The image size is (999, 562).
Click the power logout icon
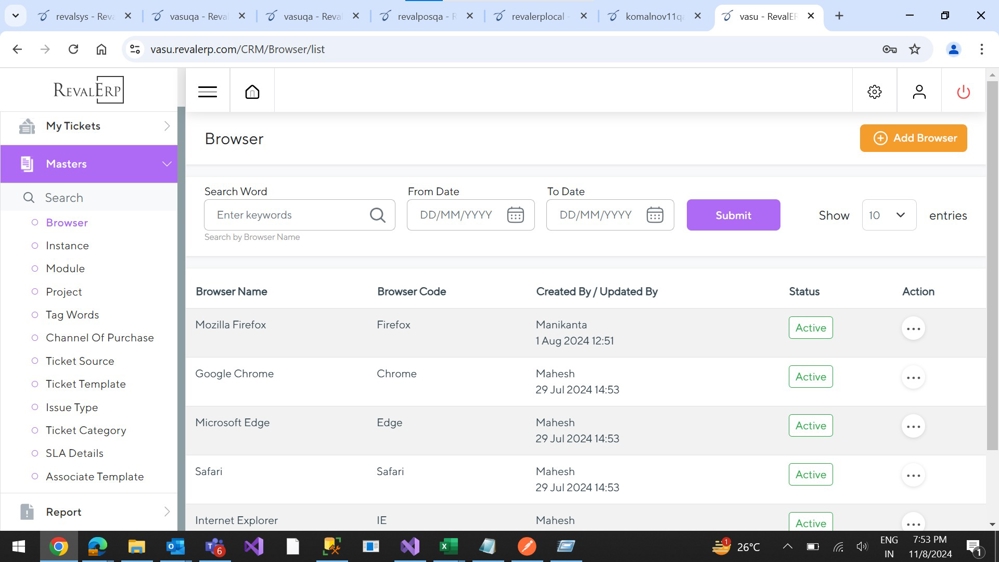tap(963, 92)
